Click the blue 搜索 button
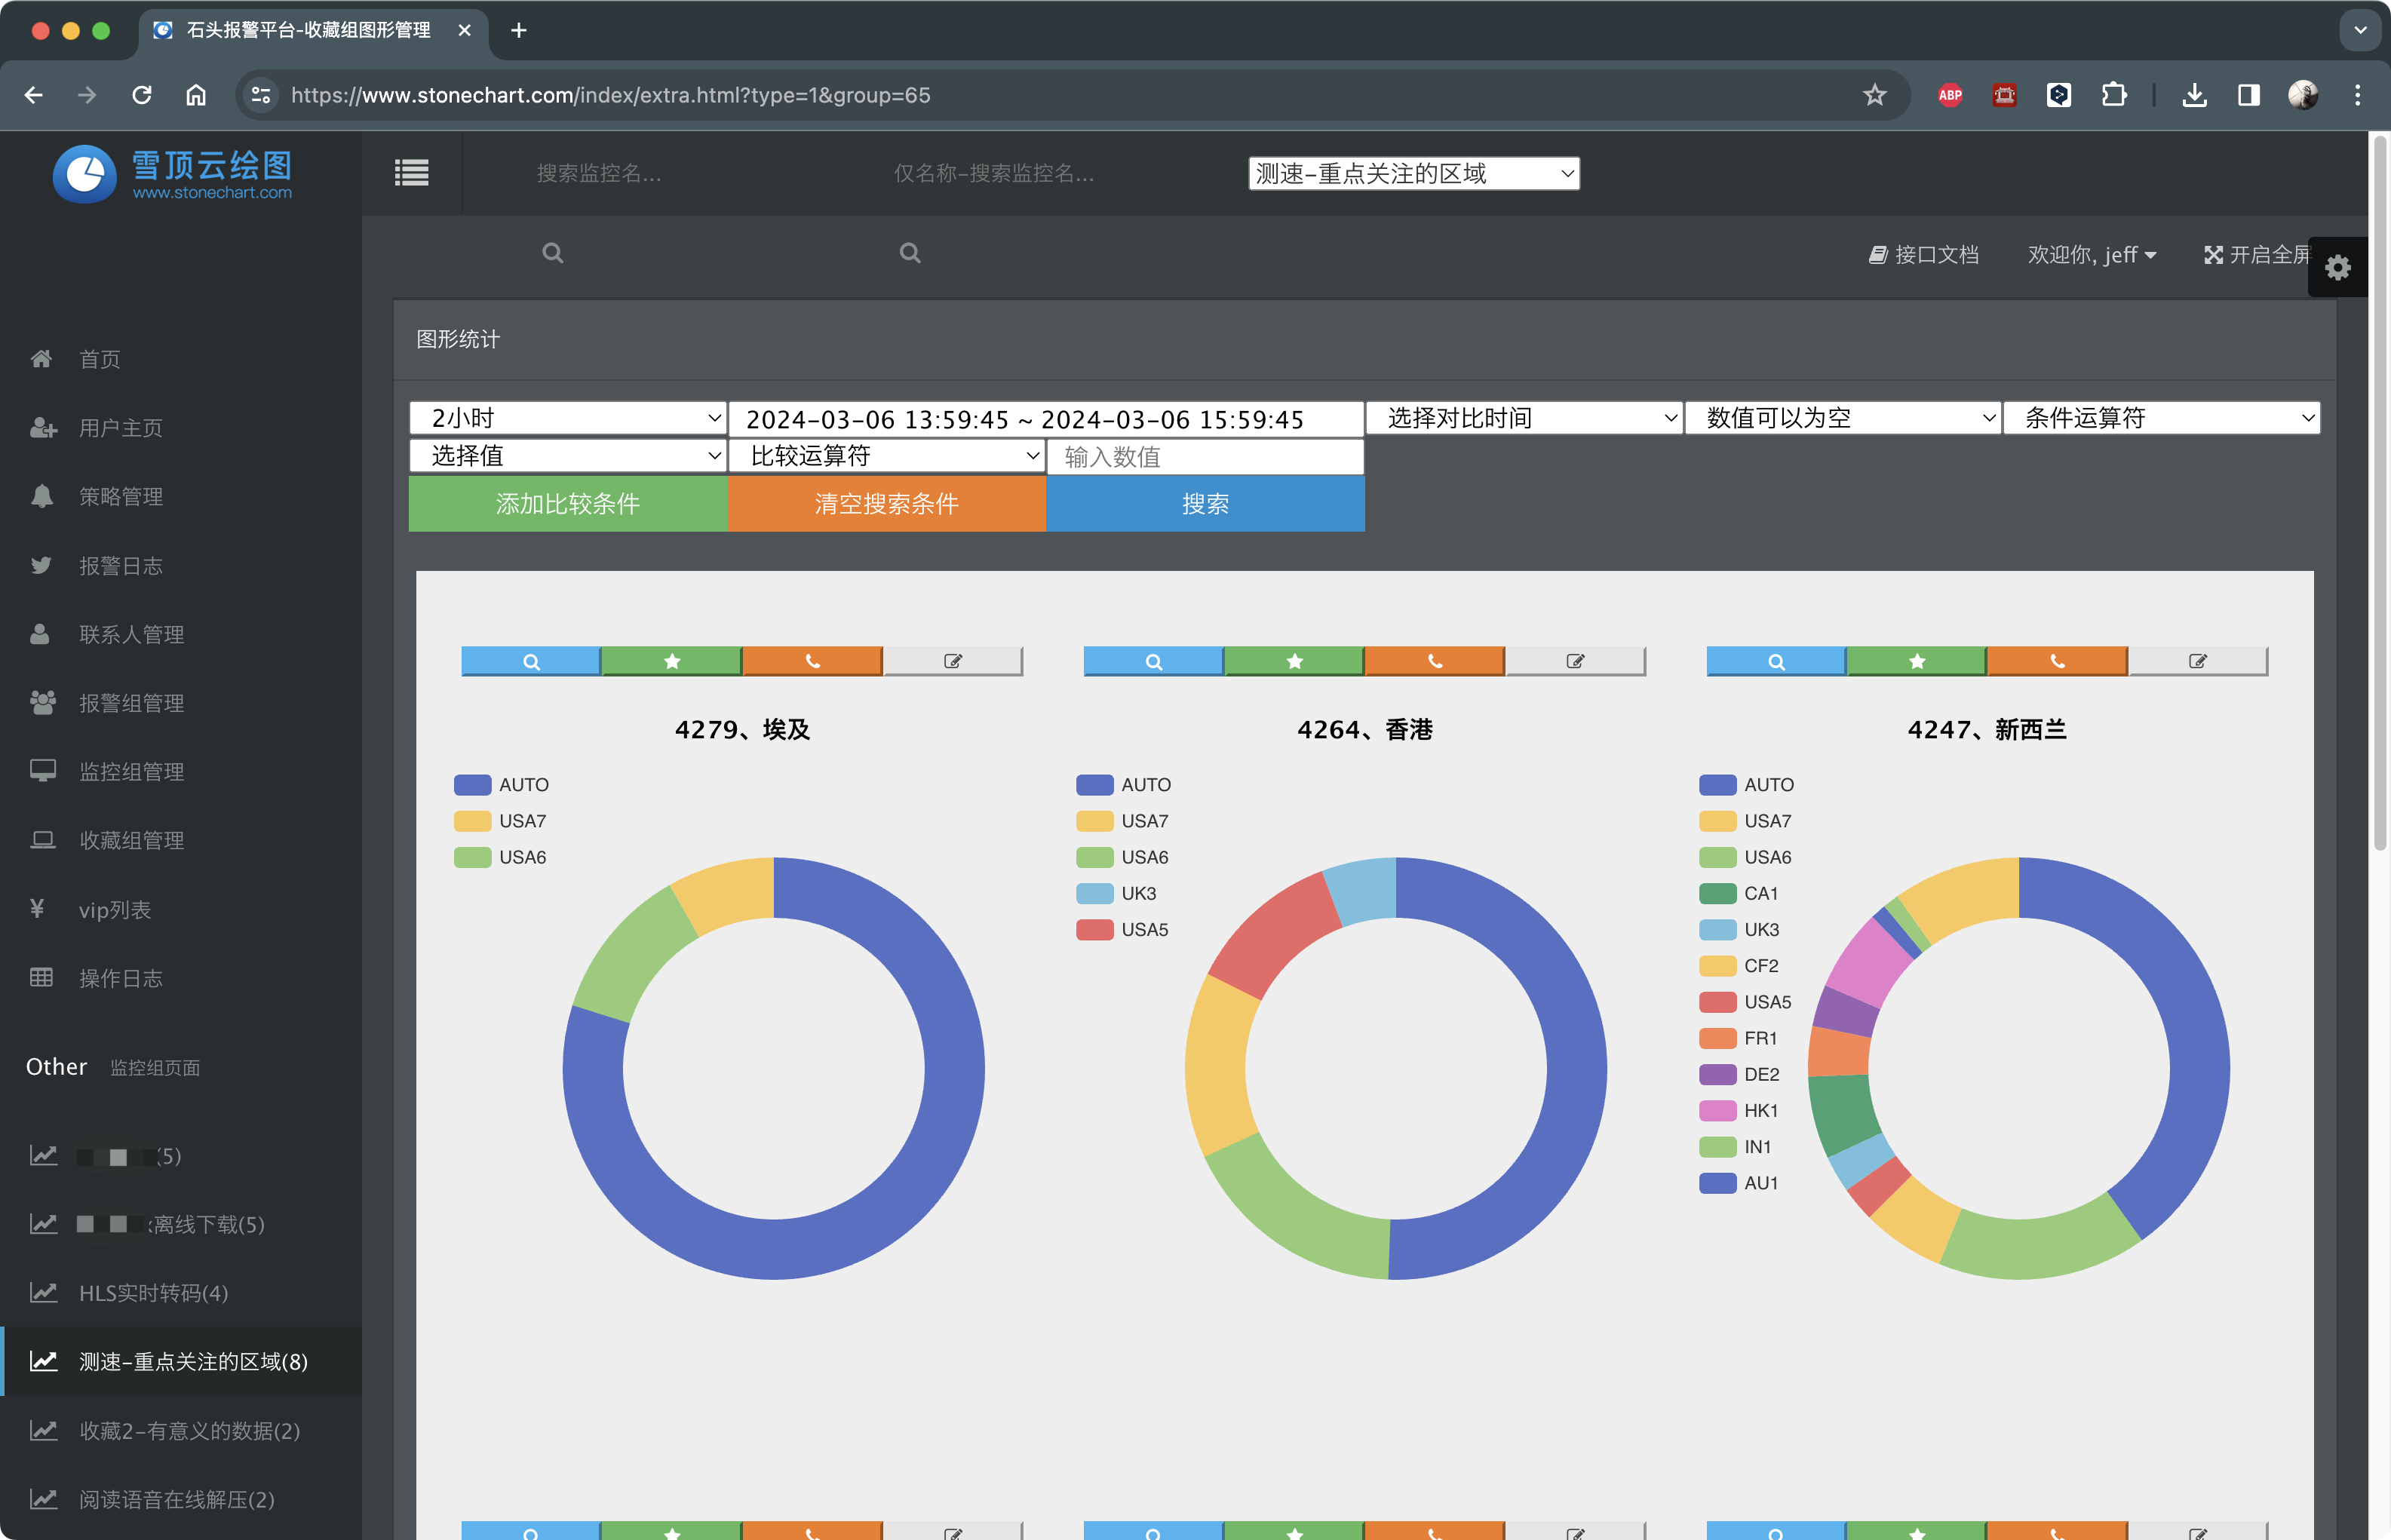 point(1204,504)
